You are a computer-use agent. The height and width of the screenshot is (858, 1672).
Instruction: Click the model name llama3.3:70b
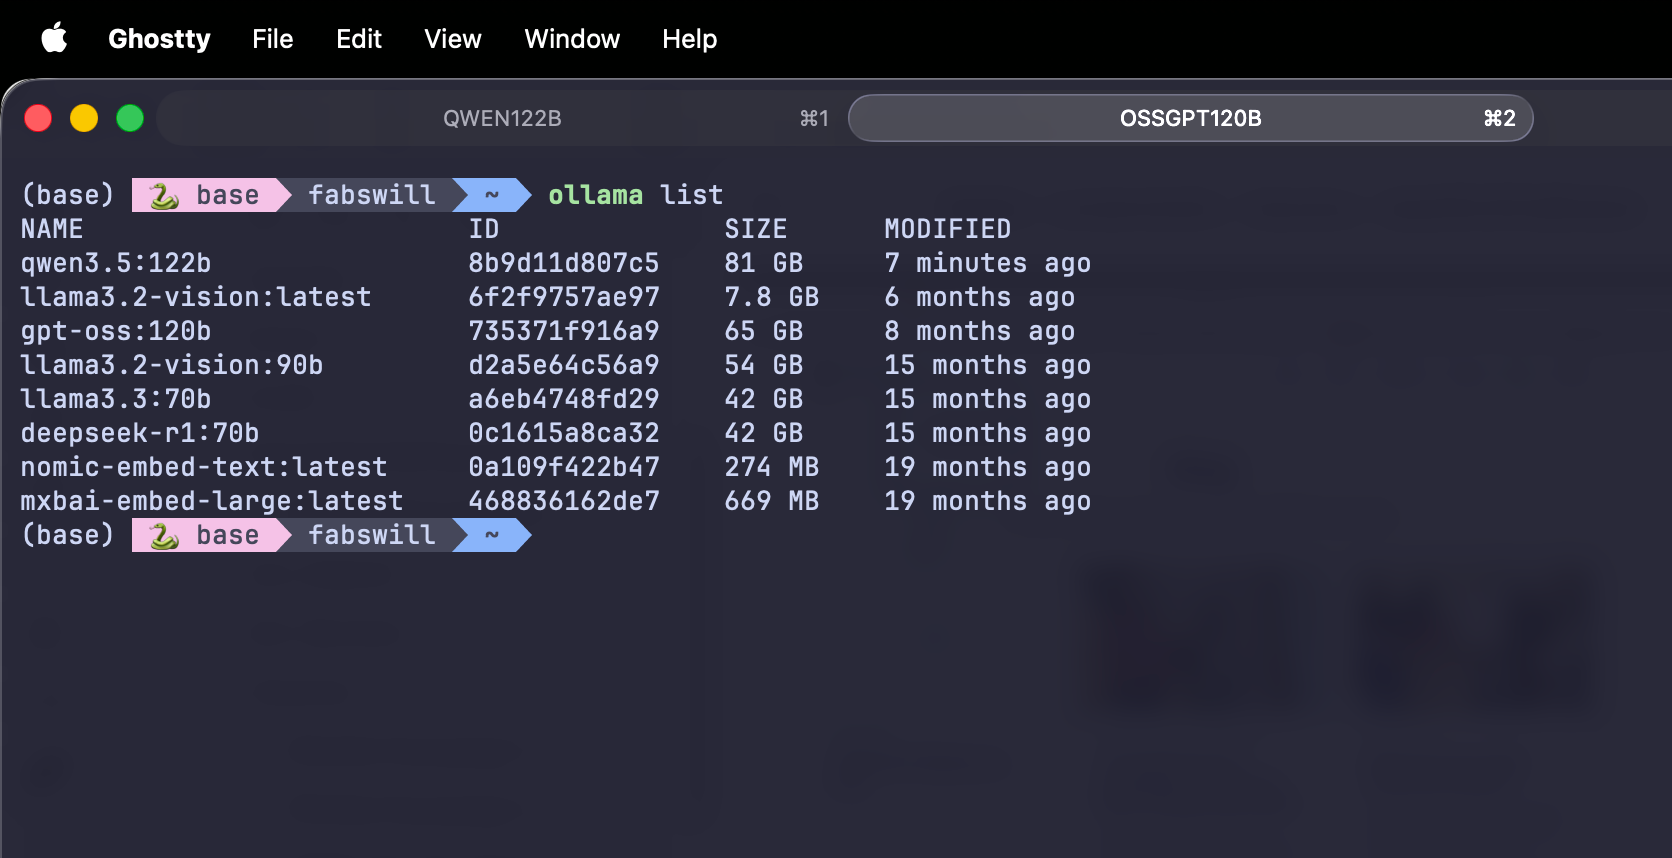[x=116, y=399]
